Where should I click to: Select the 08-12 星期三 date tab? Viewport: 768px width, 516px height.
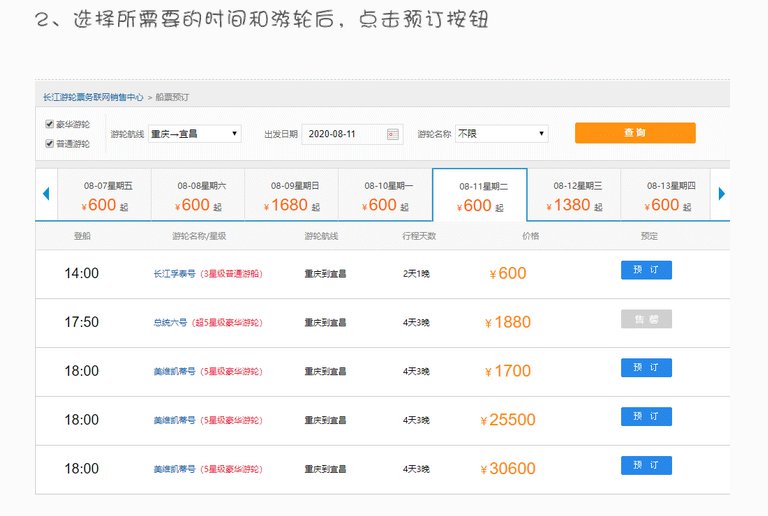click(x=574, y=195)
